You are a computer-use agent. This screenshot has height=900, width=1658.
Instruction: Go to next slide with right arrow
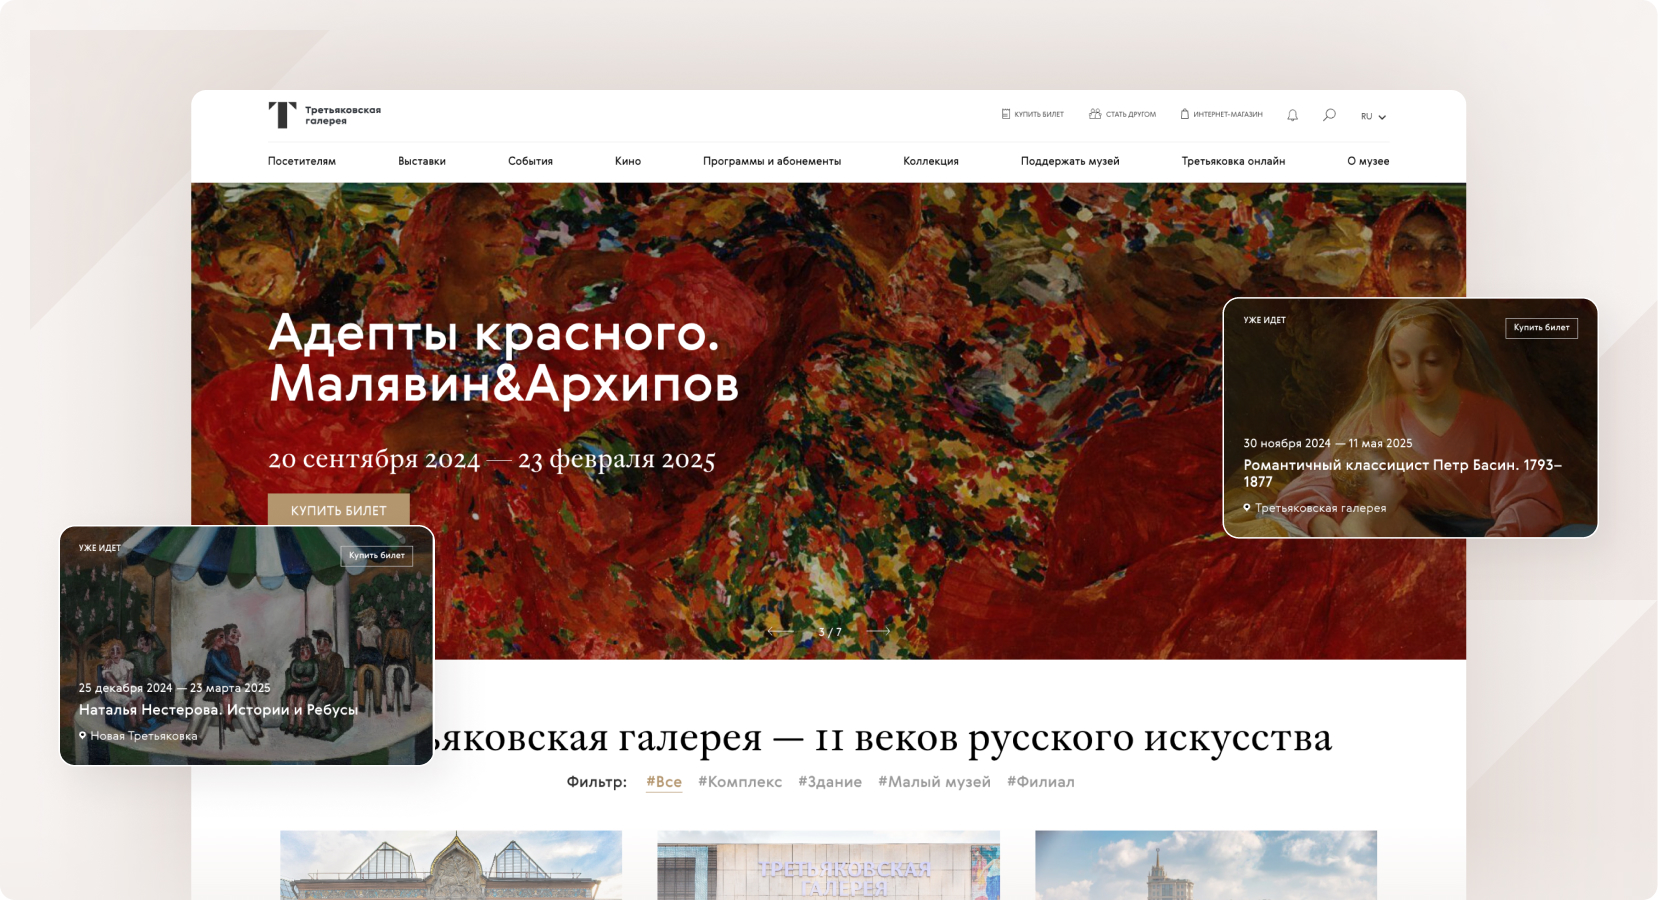click(878, 631)
